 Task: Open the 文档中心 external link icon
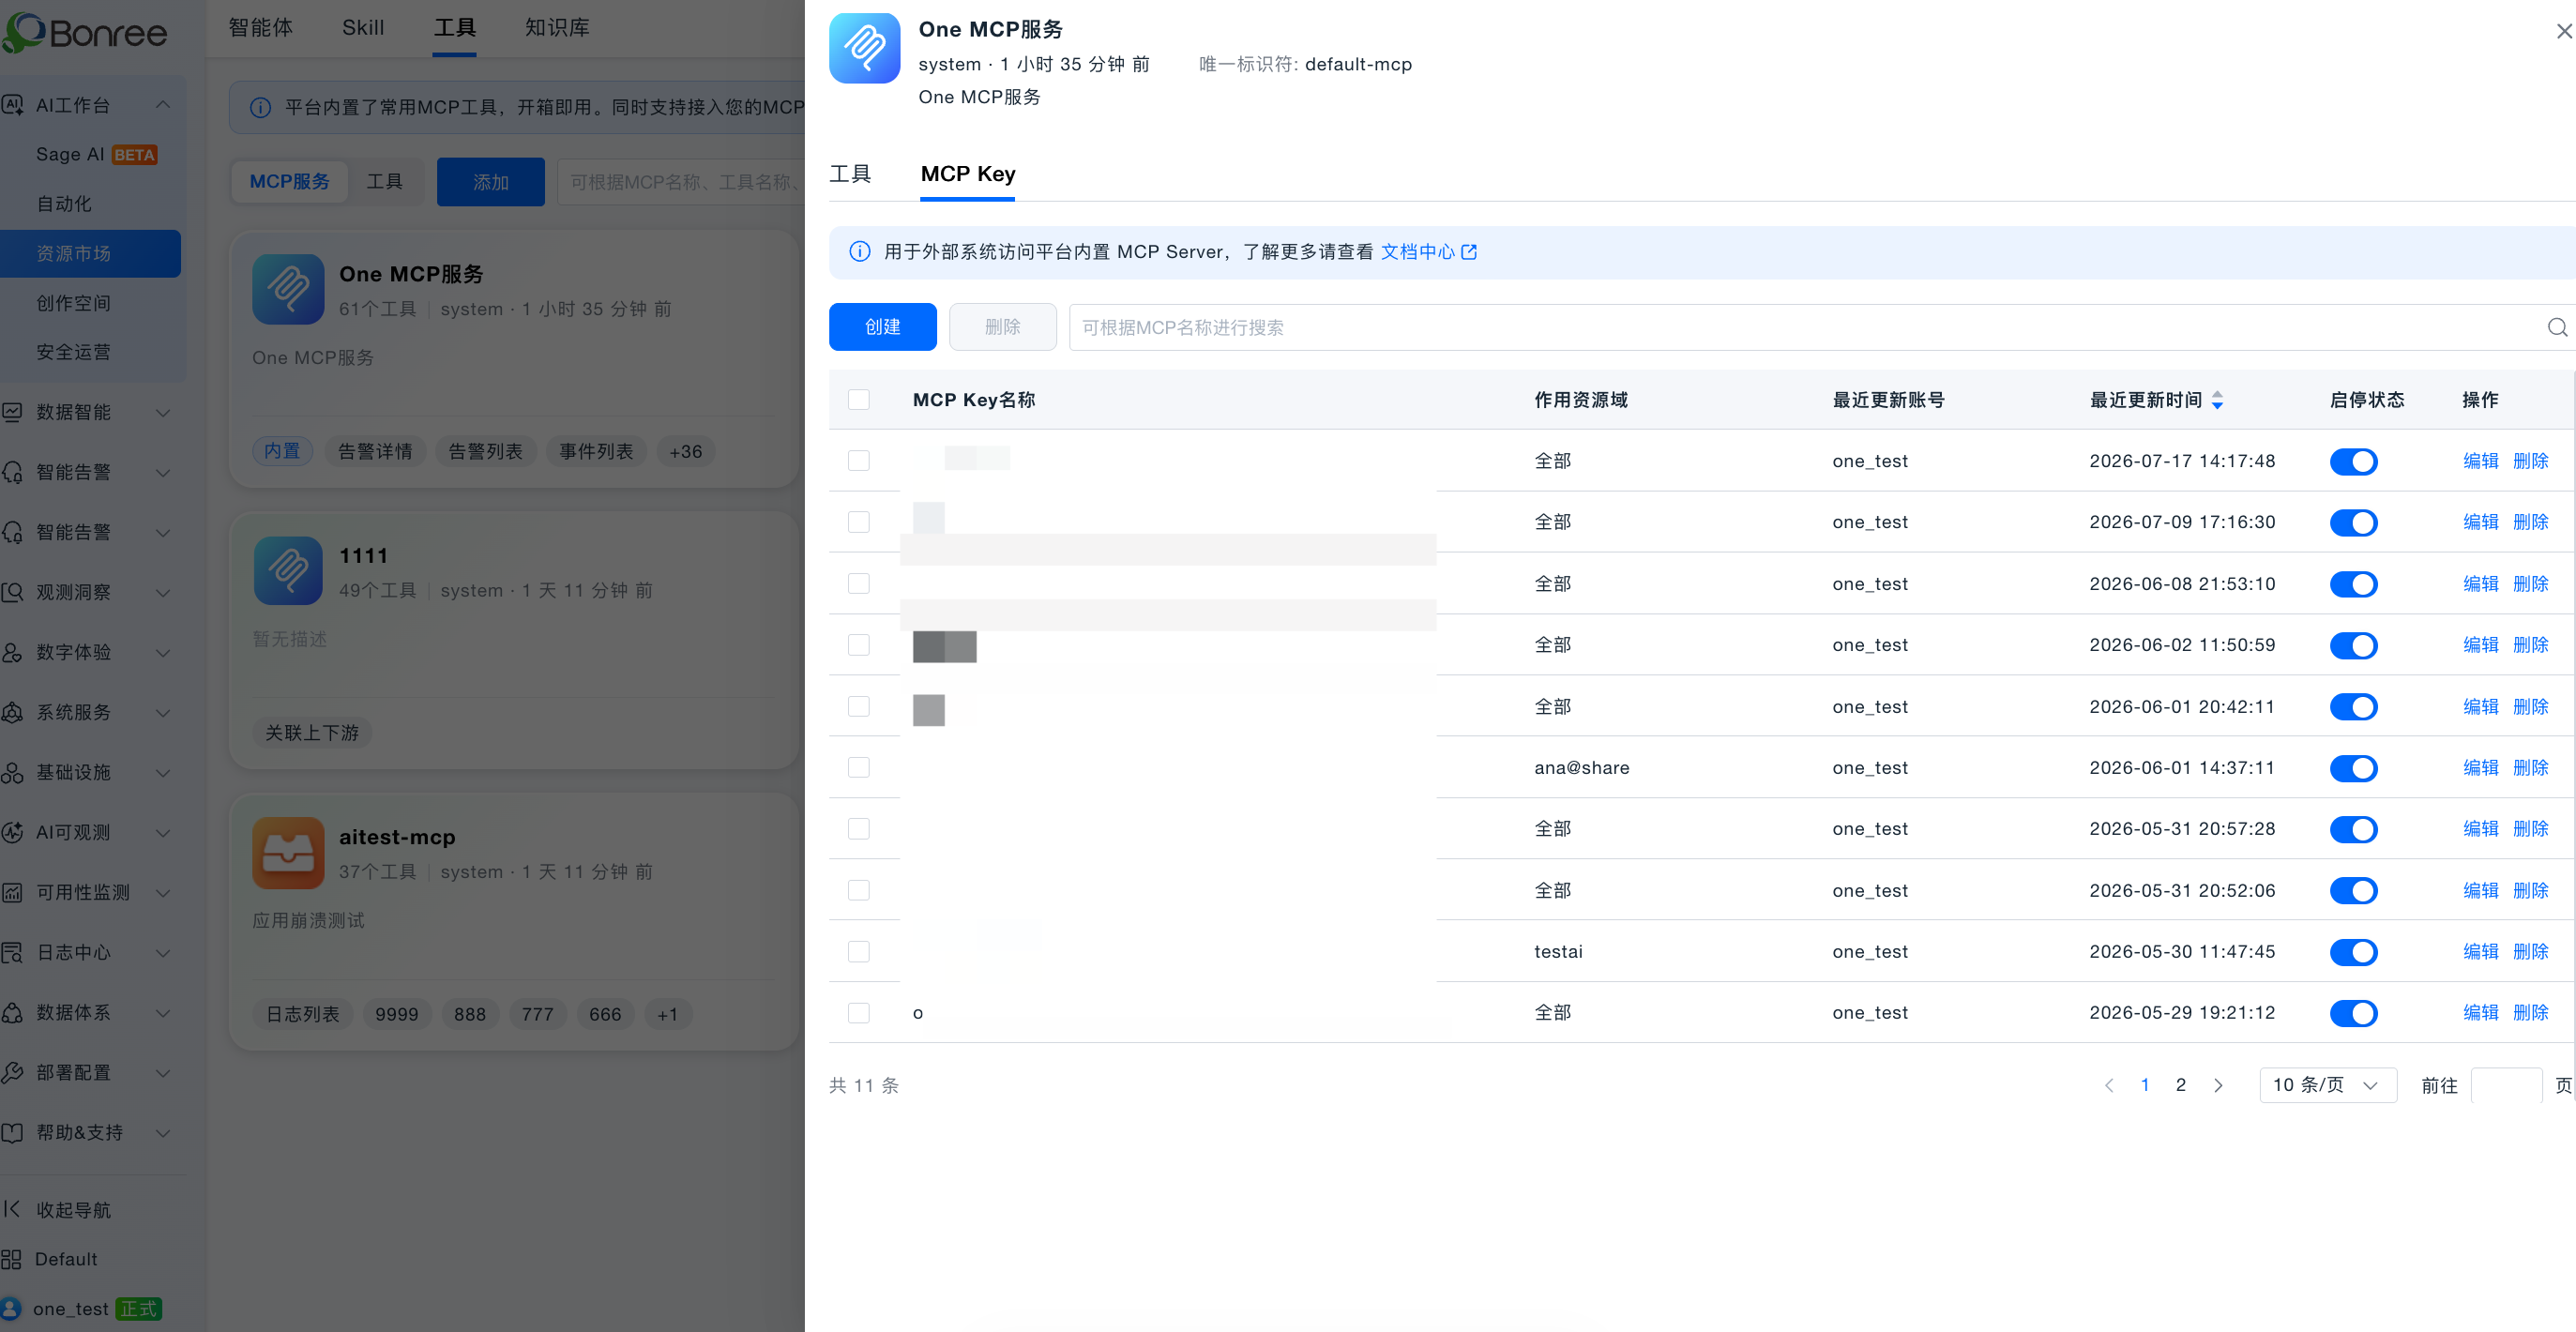[x=1469, y=252]
